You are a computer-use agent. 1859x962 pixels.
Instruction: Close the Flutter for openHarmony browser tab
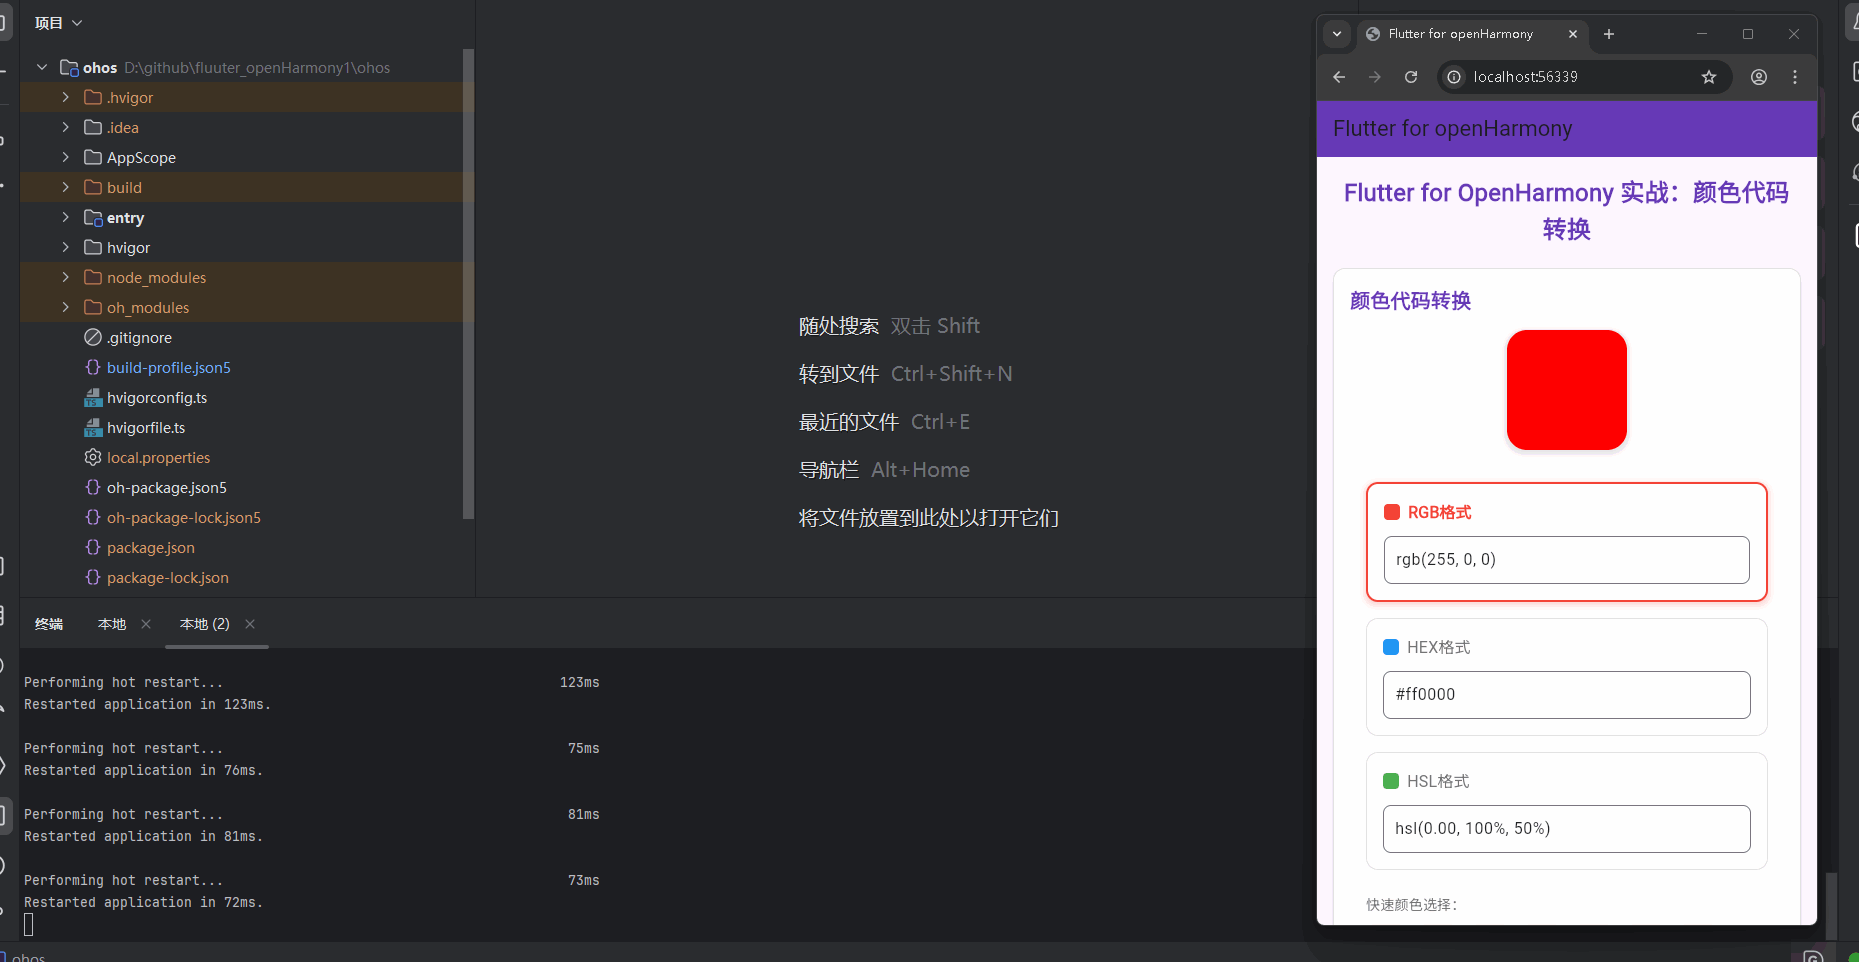pyautogui.click(x=1573, y=34)
